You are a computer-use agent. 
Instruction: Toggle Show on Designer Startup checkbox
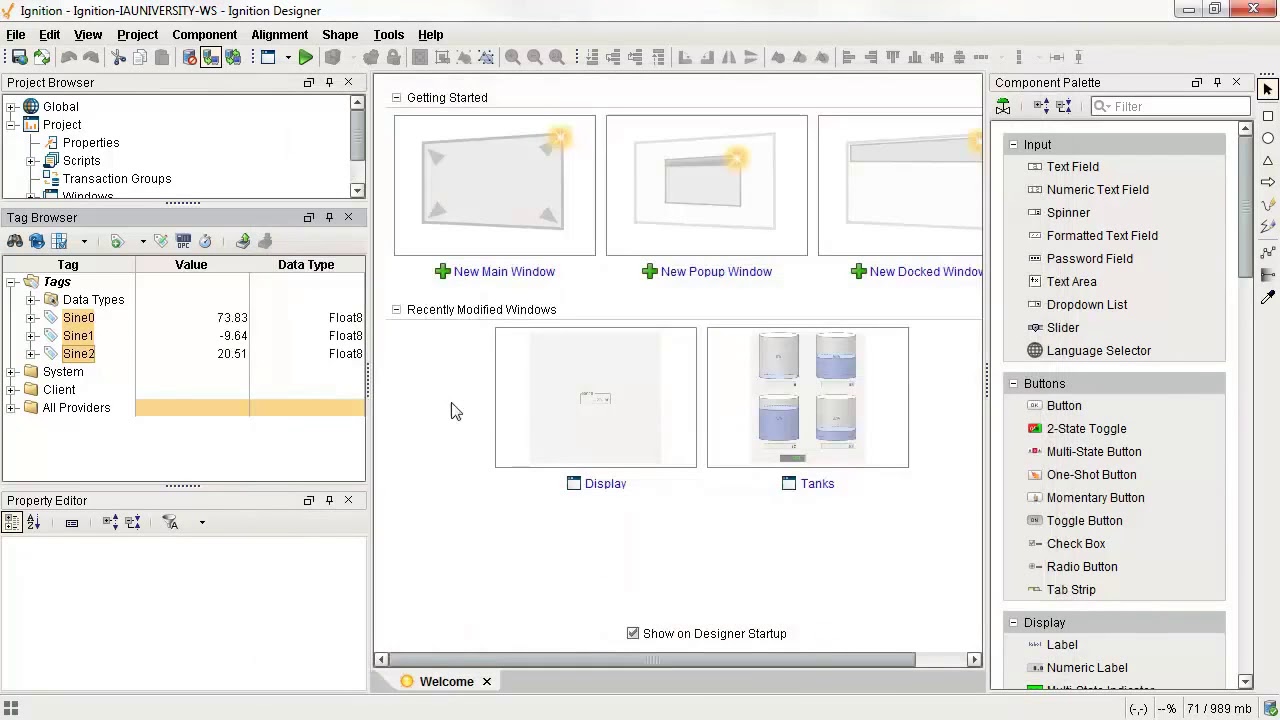[x=633, y=633]
